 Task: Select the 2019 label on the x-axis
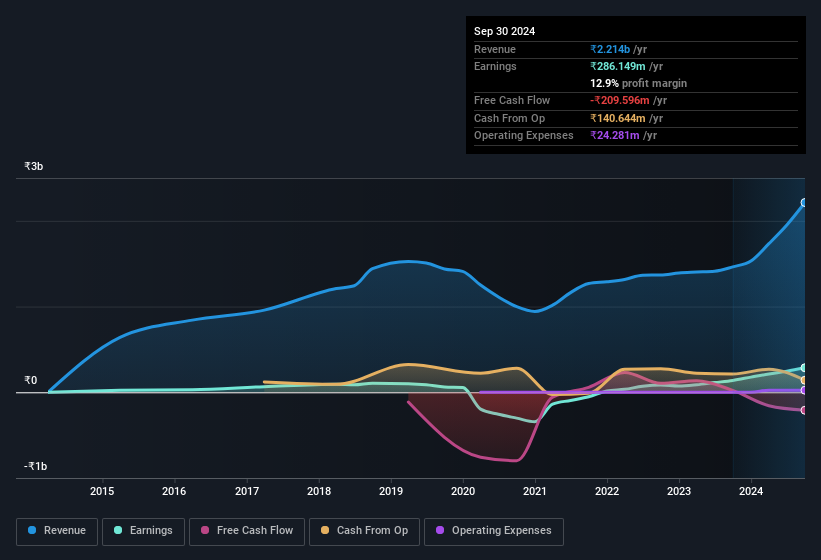coord(391,491)
